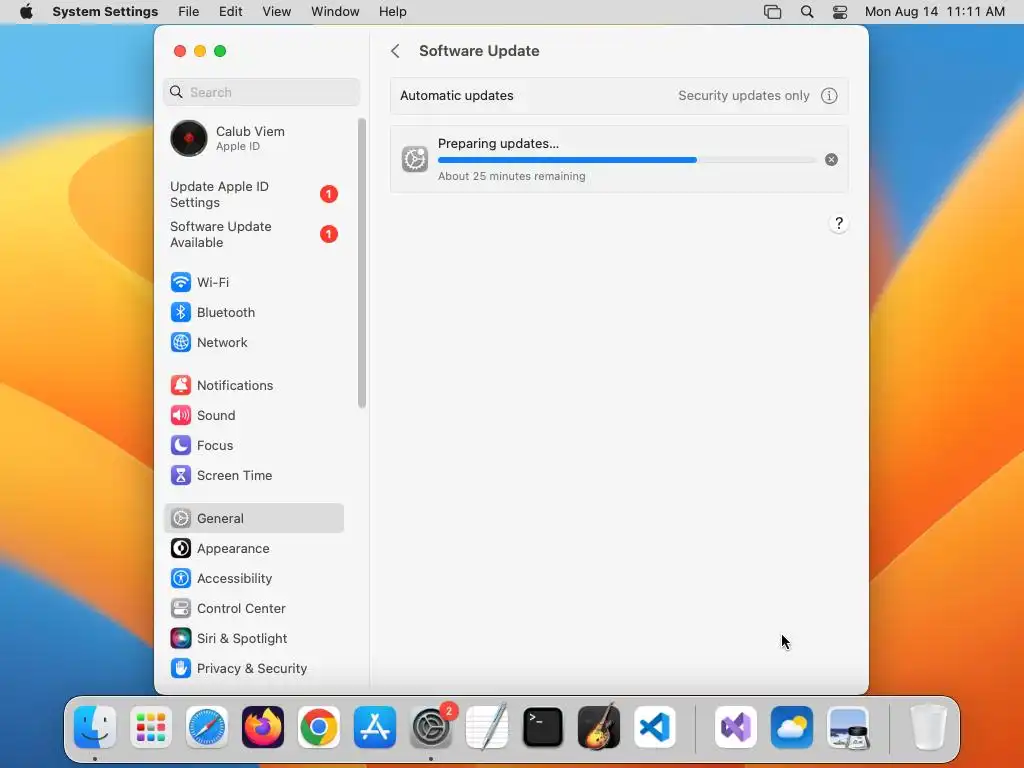Open Trash in the Dock
The height and width of the screenshot is (768, 1024).
tap(928, 727)
